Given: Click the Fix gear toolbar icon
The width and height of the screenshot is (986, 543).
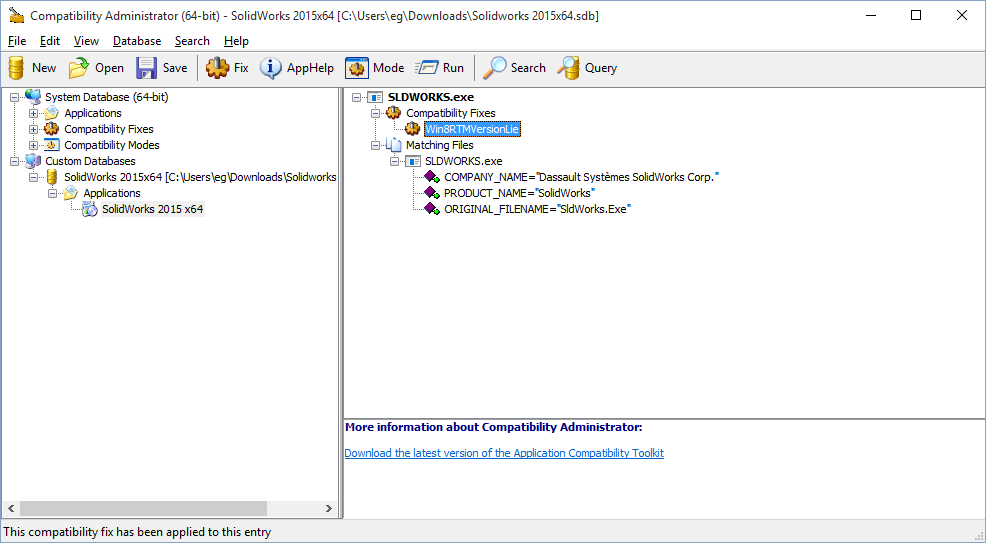Looking at the screenshot, I should (218, 68).
